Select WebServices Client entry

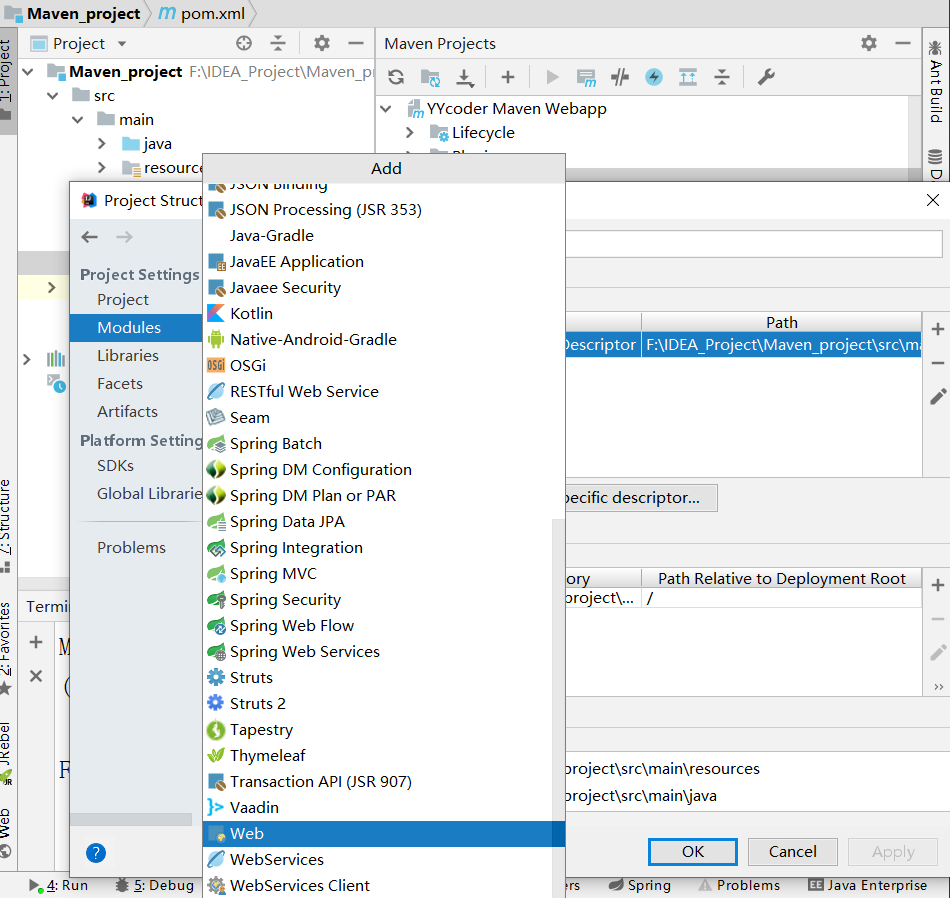pyautogui.click(x=377, y=886)
